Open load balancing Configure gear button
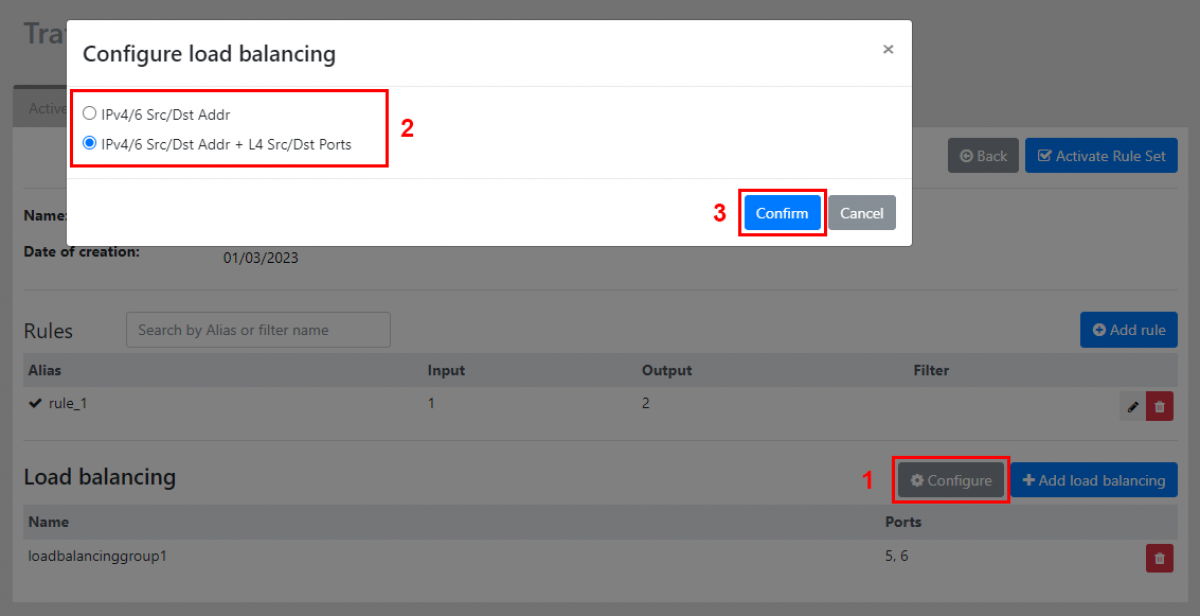The image size is (1200, 616). click(x=951, y=481)
